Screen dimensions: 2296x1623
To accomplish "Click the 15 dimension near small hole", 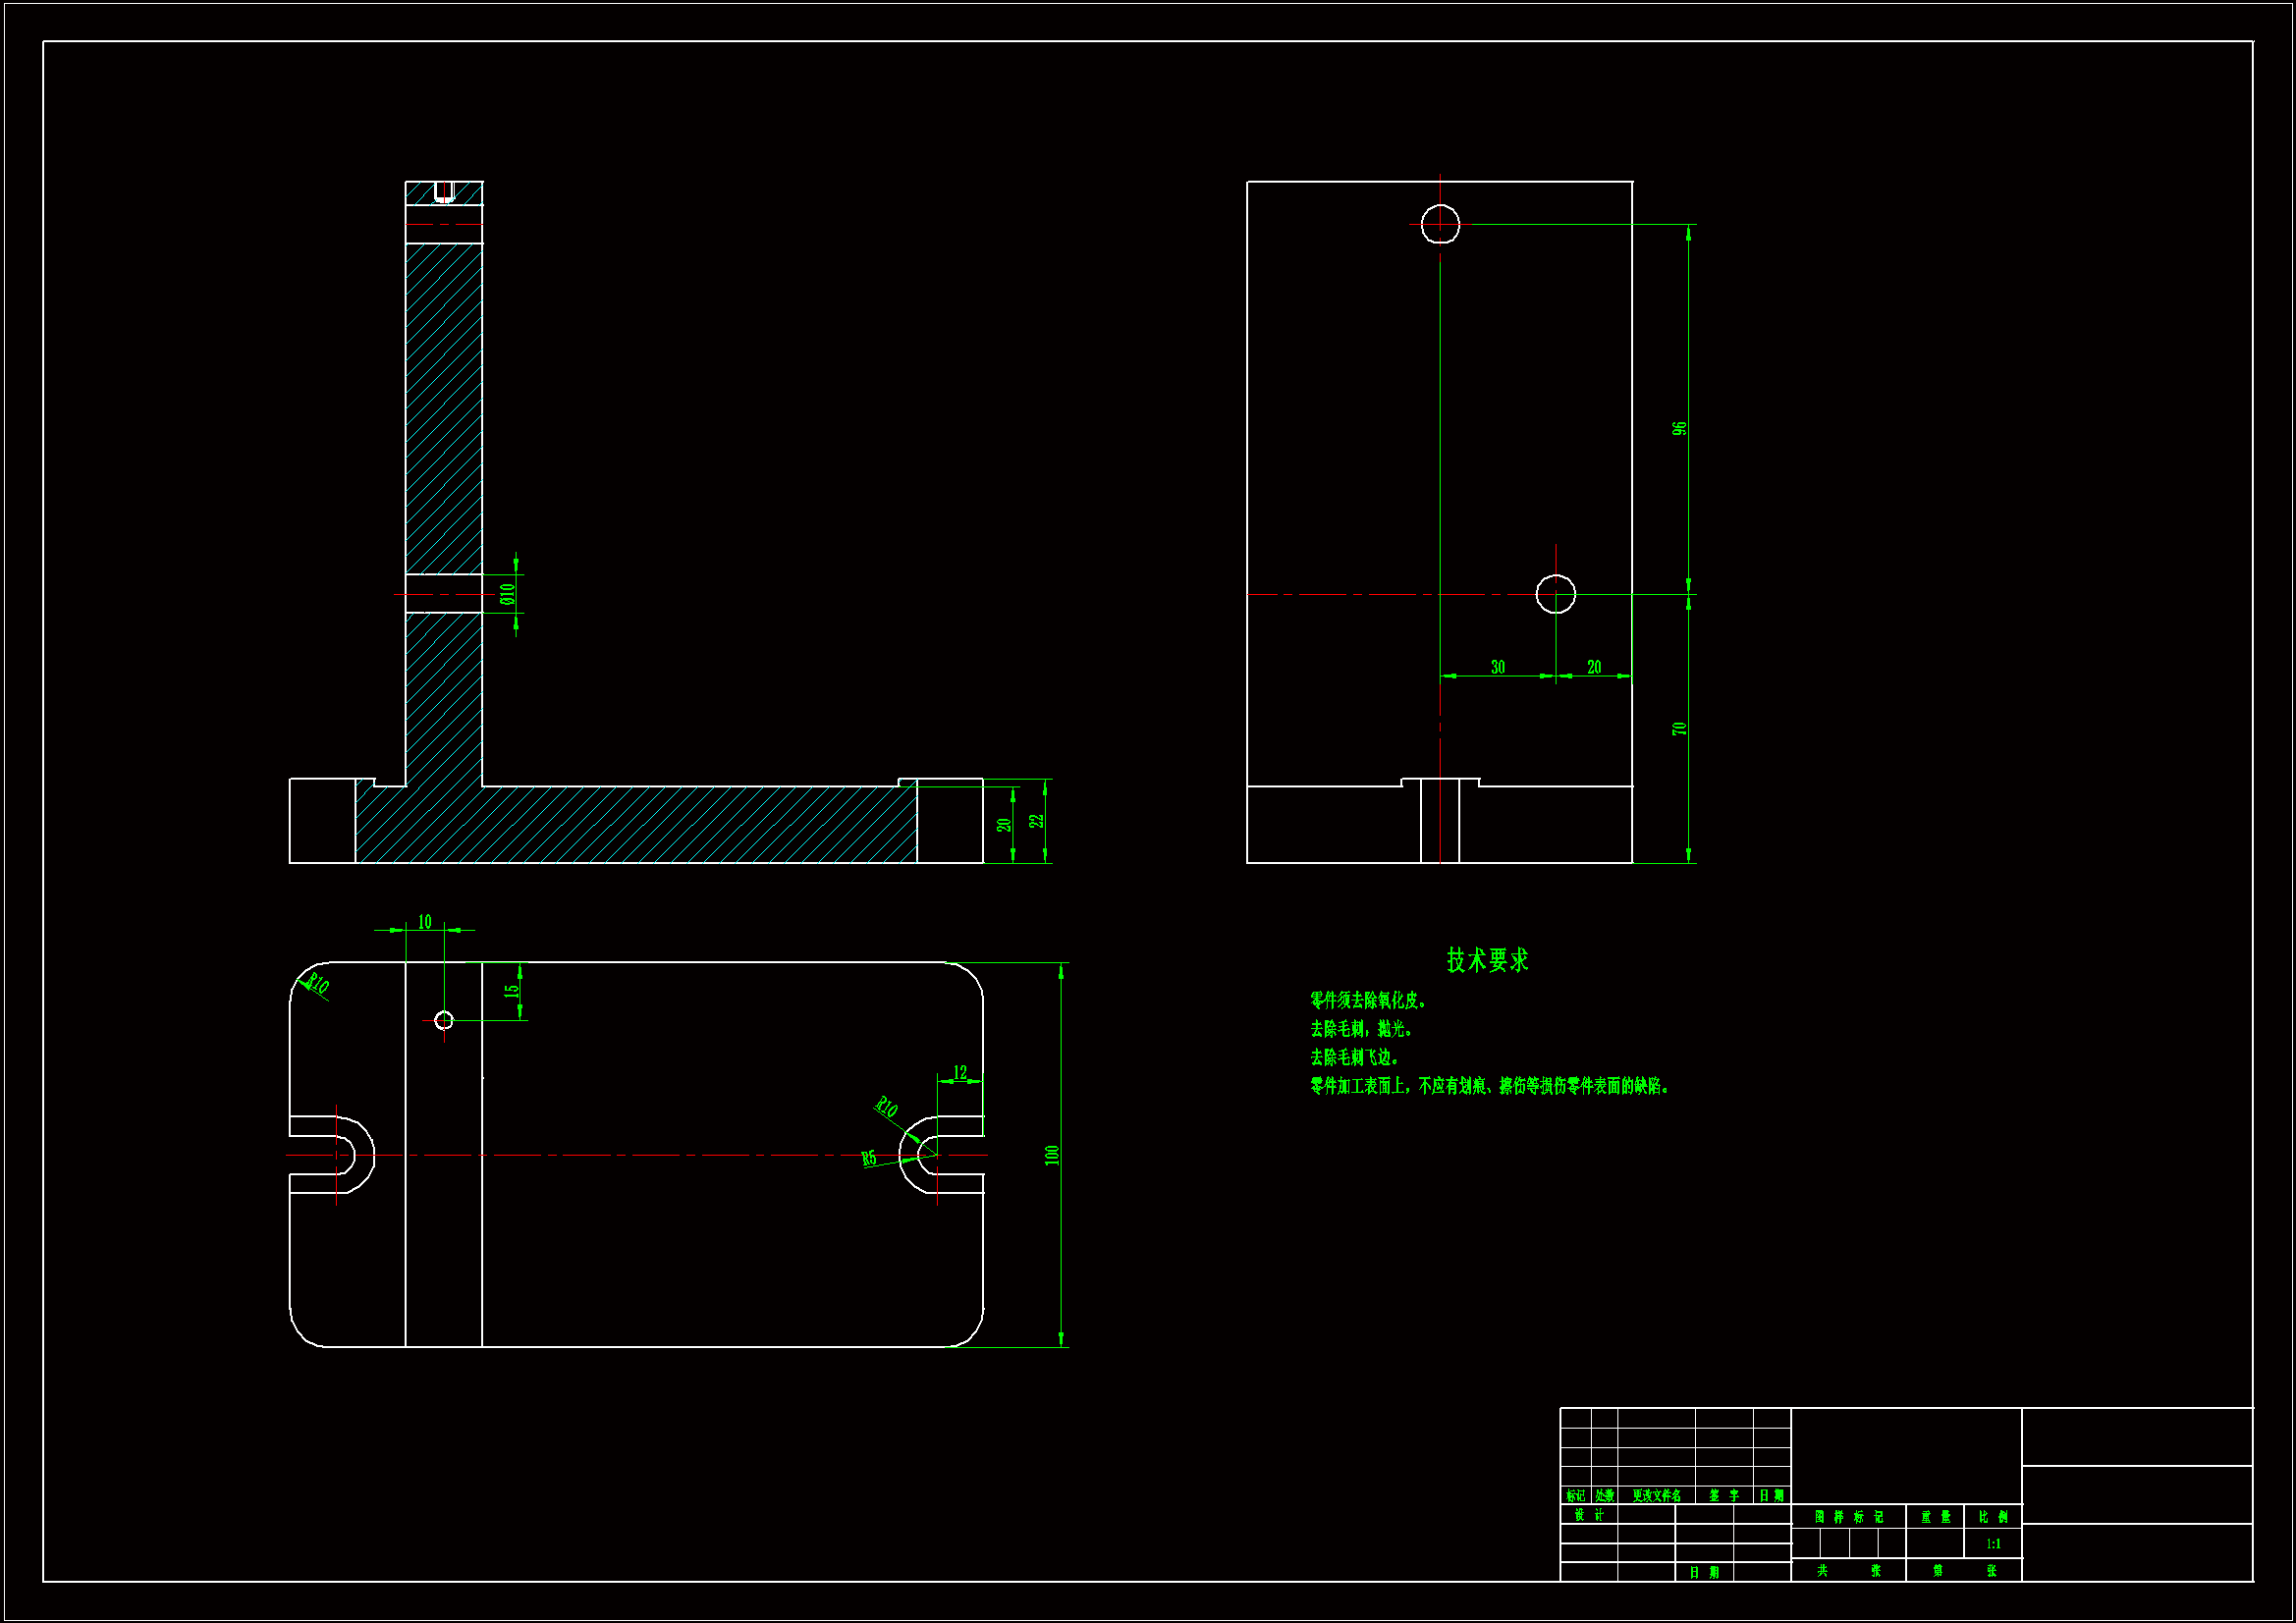I will (x=511, y=992).
